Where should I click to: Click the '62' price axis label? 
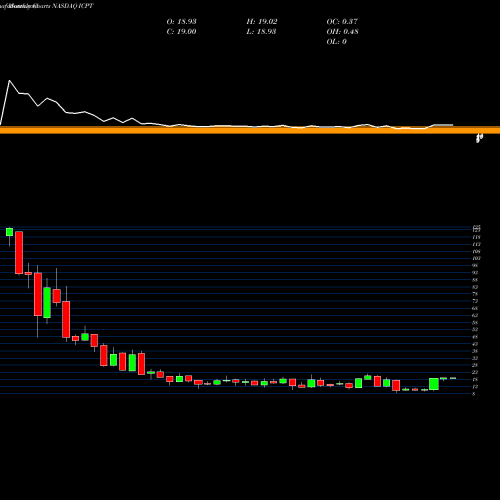475,315
